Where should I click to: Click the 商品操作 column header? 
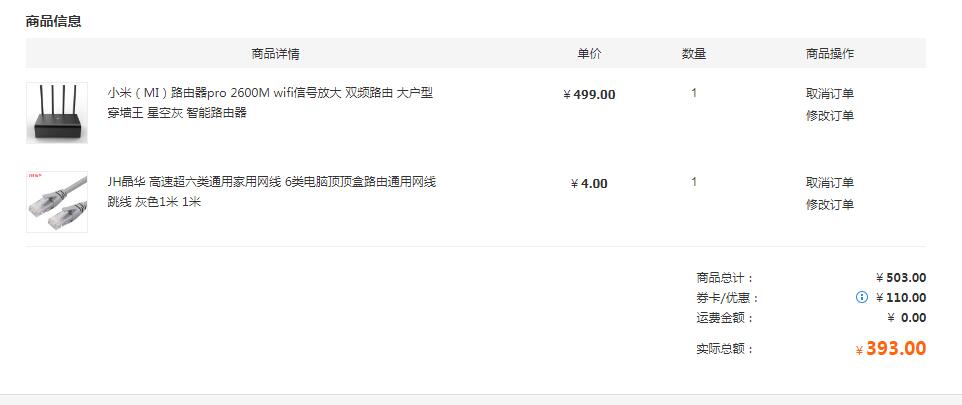point(829,54)
